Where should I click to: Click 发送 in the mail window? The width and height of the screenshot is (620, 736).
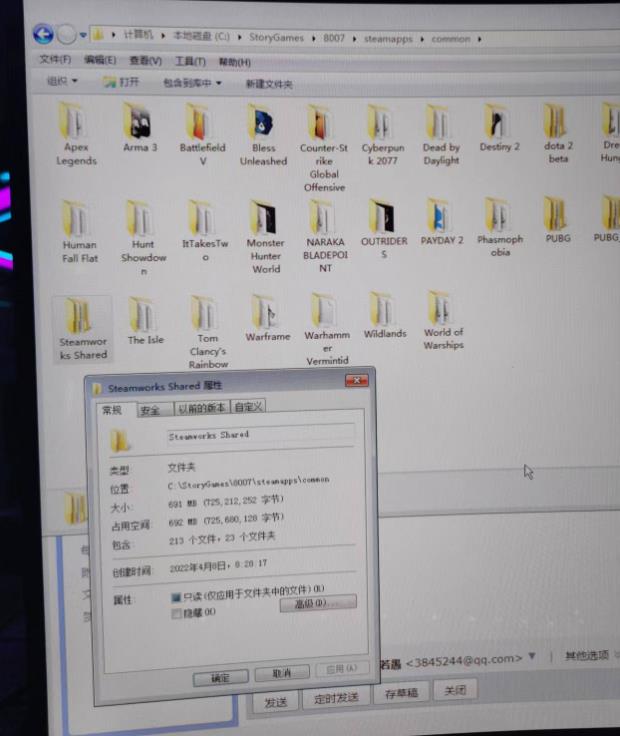click(276, 702)
